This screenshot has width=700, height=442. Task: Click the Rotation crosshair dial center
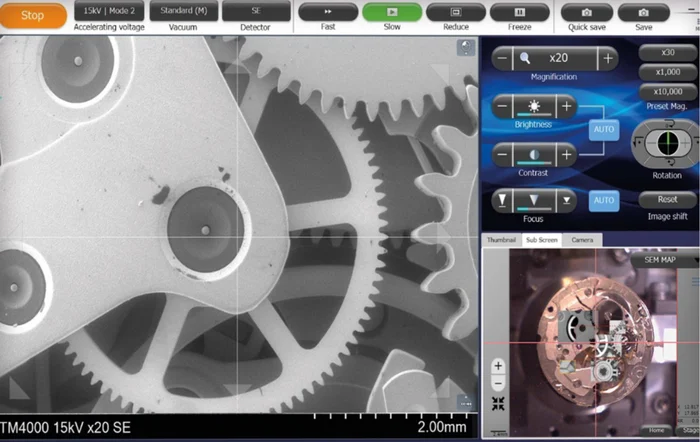click(668, 144)
